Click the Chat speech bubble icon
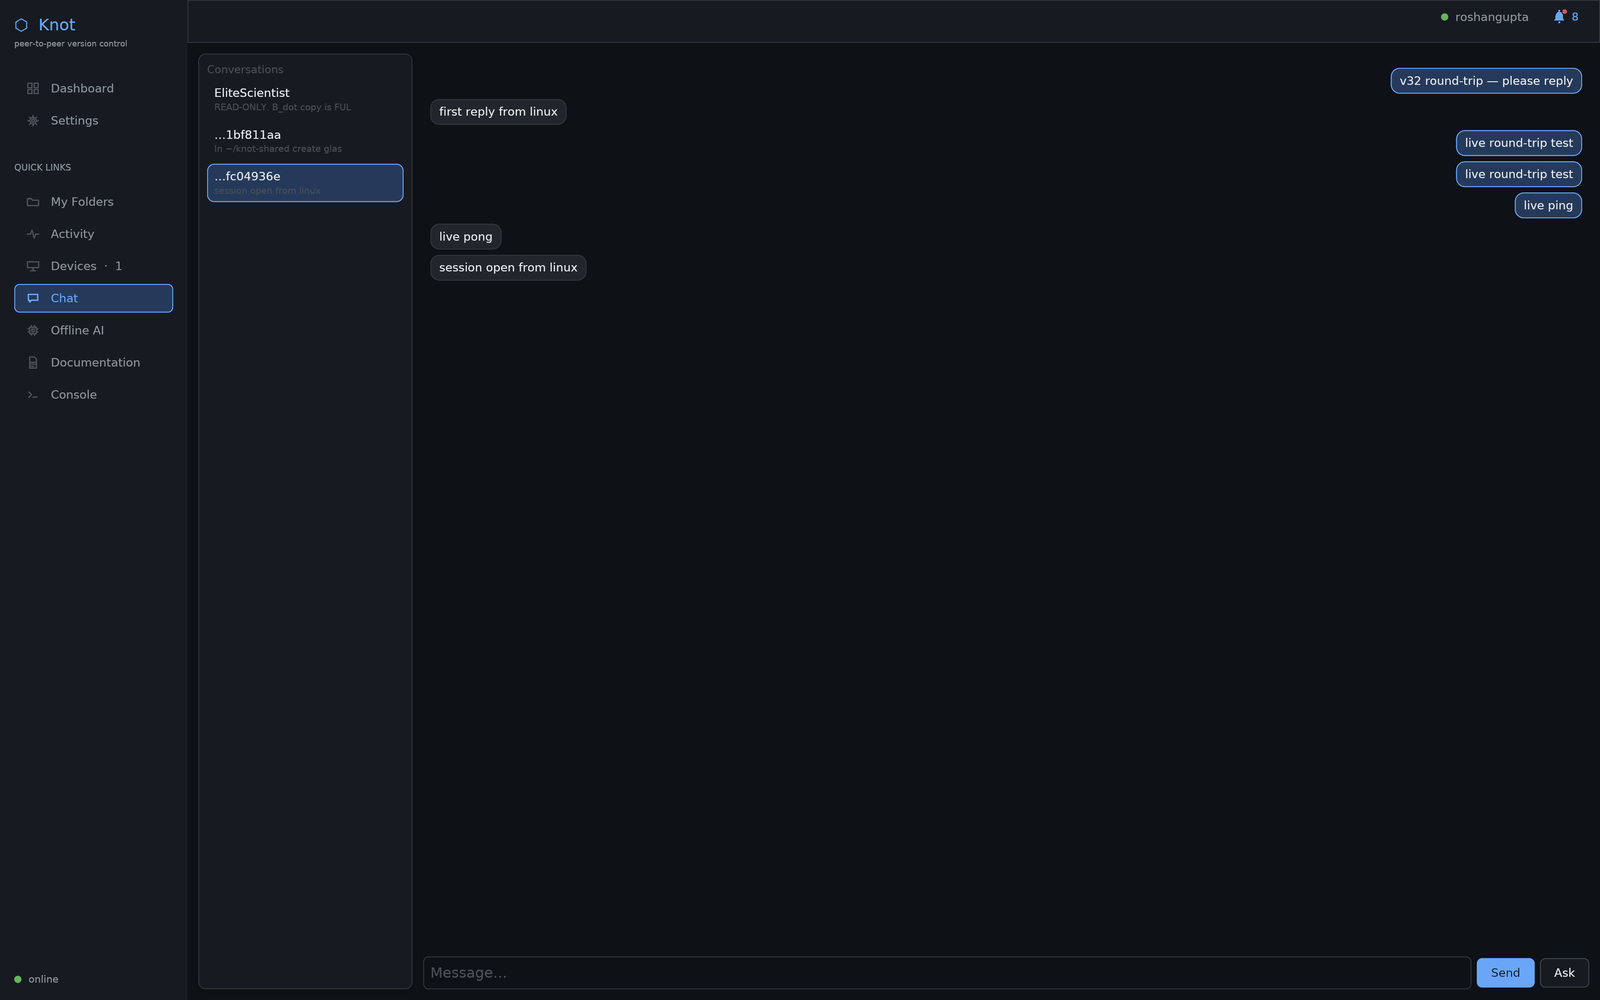The width and height of the screenshot is (1600, 1000). (x=33, y=298)
